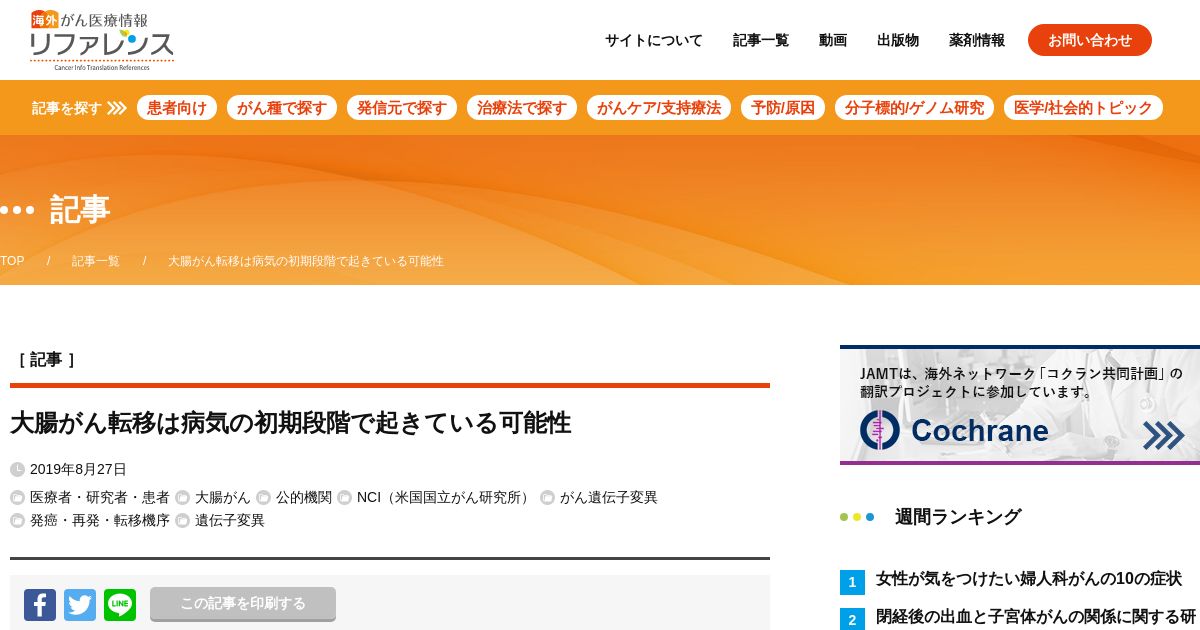Open 予防/原因 category
Image resolution: width=1200 pixels, height=630 pixels.
(783, 108)
